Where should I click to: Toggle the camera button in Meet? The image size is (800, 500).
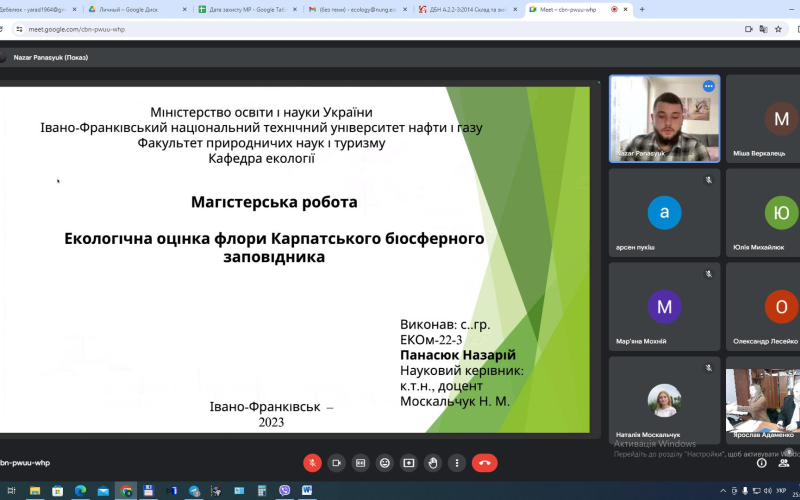[x=336, y=463]
